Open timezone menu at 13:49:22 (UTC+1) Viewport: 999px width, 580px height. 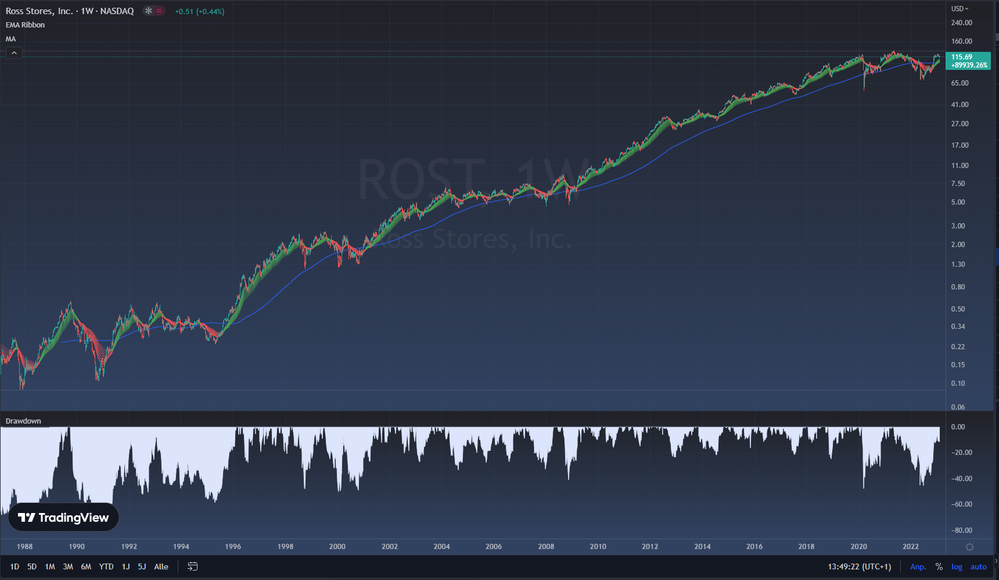click(858, 566)
